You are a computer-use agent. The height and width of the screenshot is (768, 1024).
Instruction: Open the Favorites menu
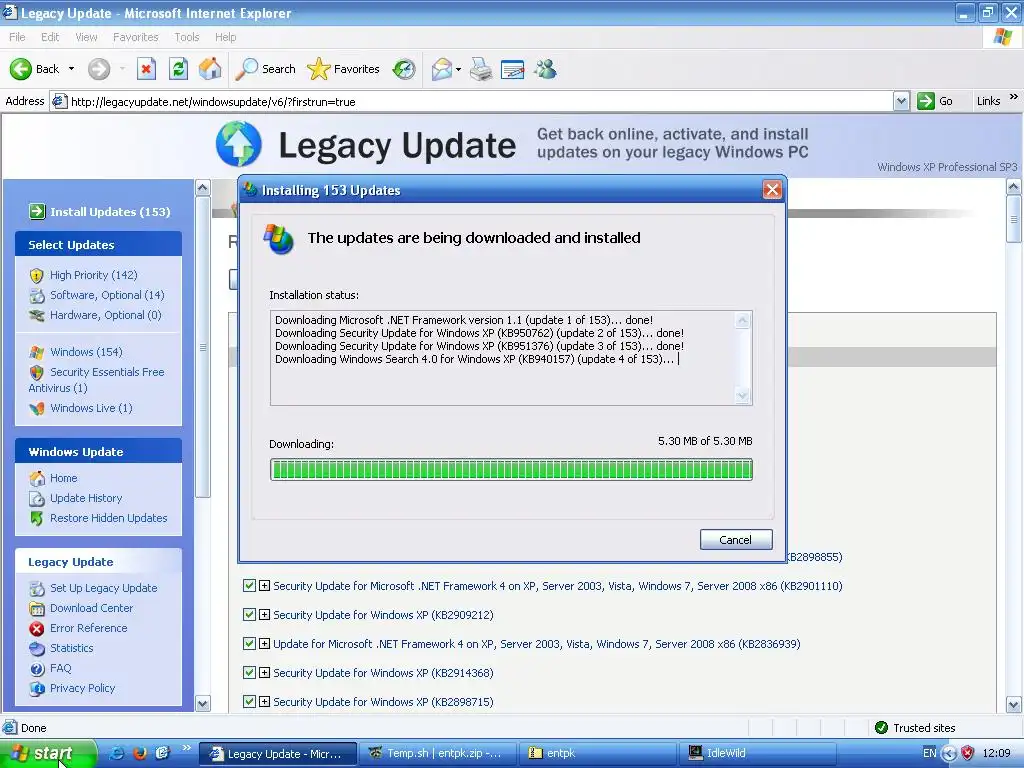tap(135, 37)
